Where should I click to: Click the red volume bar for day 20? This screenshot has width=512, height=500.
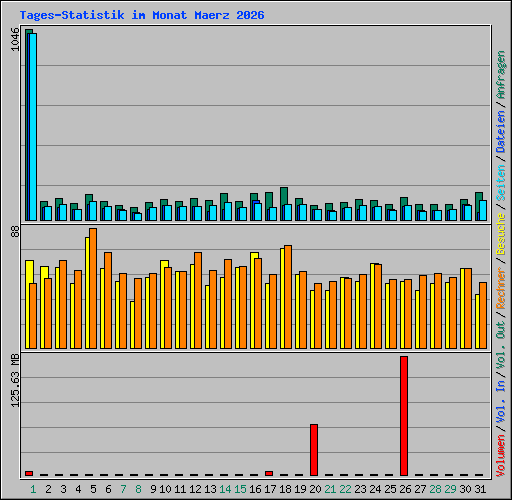(314, 450)
